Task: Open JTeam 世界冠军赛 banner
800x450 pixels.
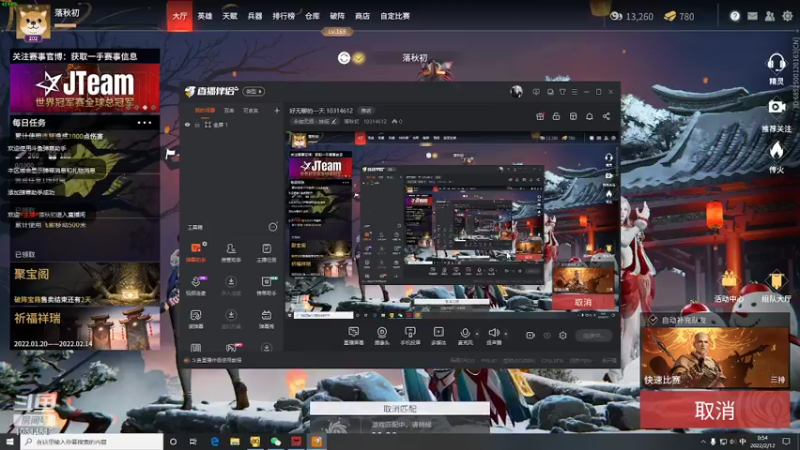Action: tap(85, 88)
